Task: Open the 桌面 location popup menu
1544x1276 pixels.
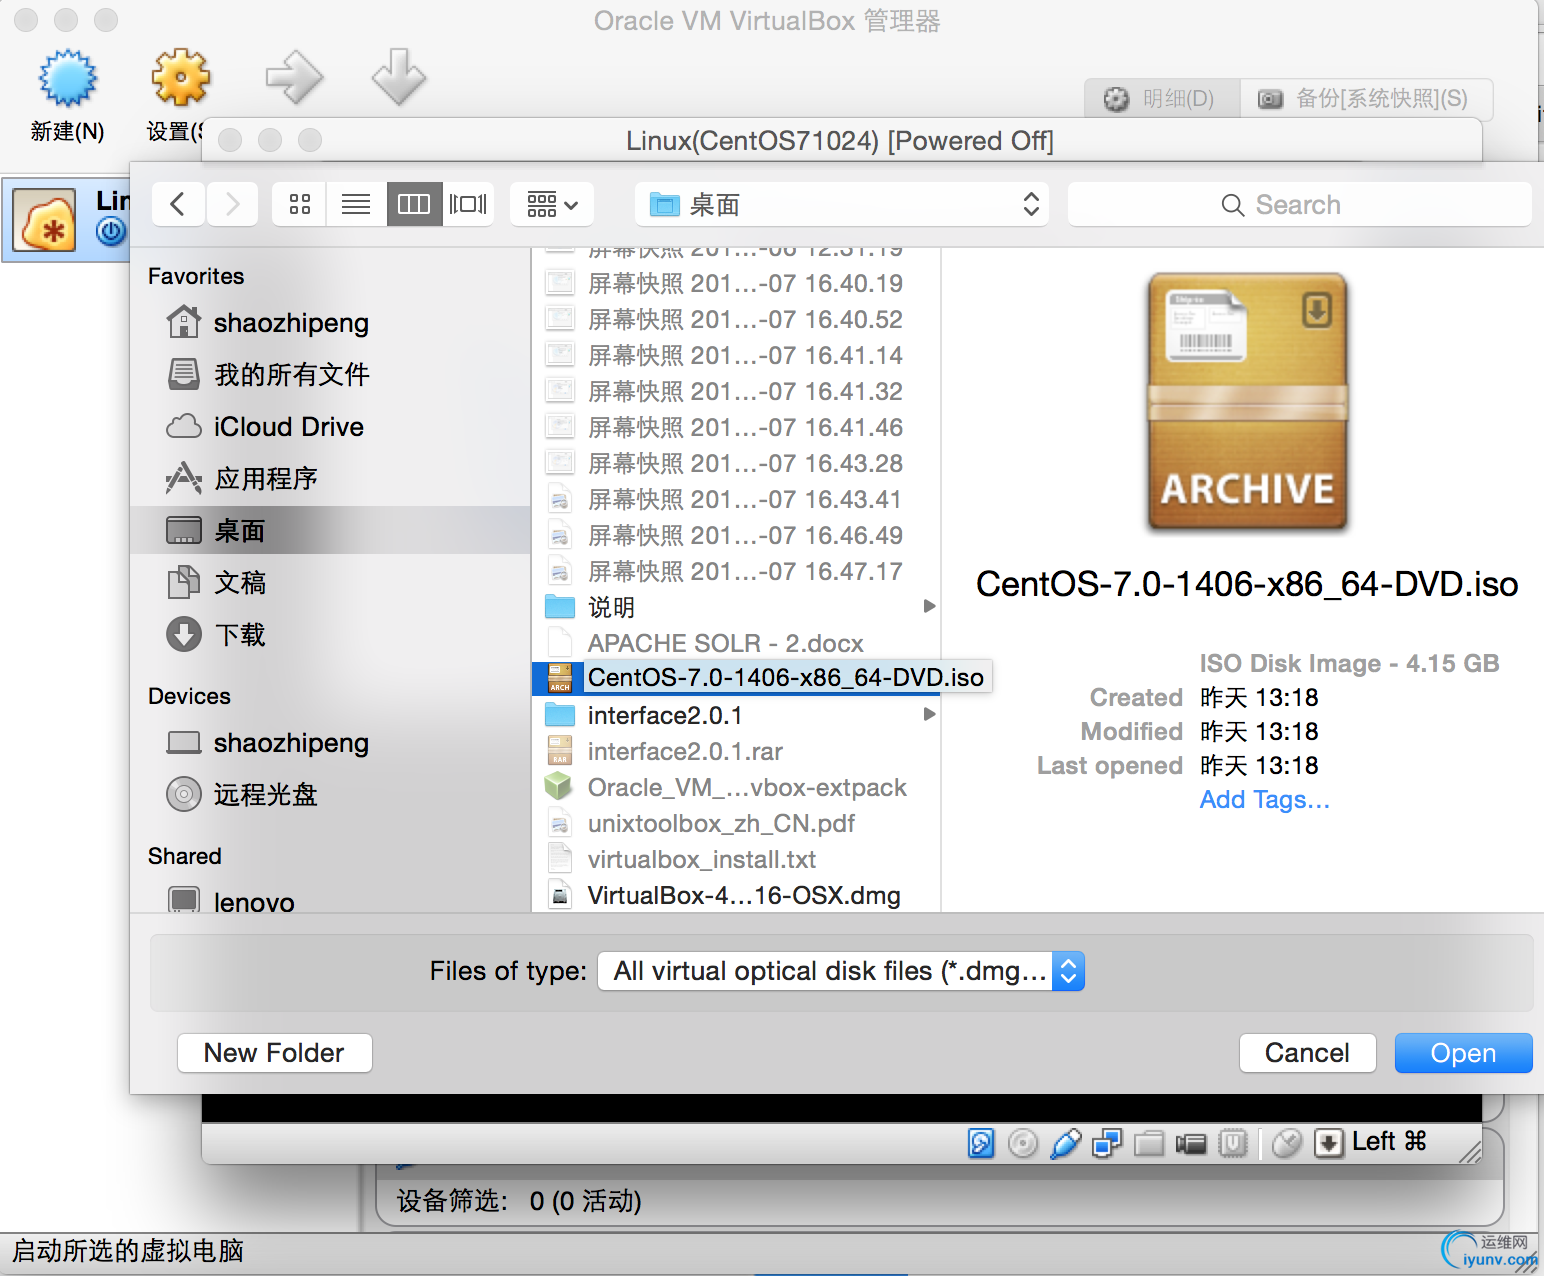Action: click(842, 204)
